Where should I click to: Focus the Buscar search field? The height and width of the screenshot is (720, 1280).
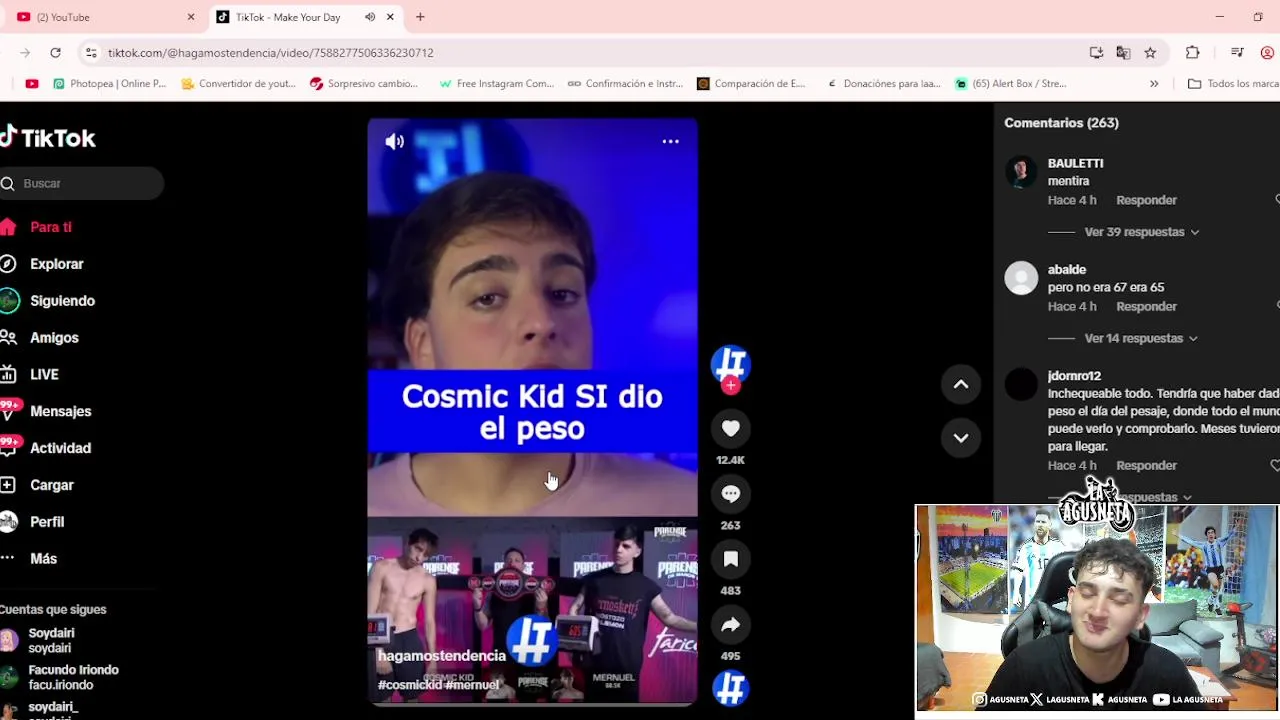(x=82, y=183)
